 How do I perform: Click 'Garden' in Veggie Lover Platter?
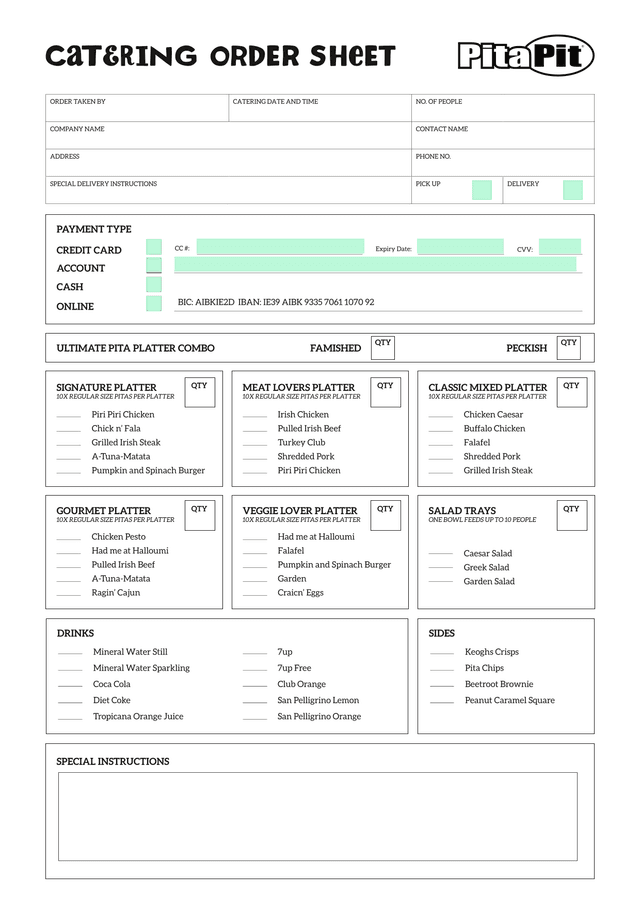(292, 578)
